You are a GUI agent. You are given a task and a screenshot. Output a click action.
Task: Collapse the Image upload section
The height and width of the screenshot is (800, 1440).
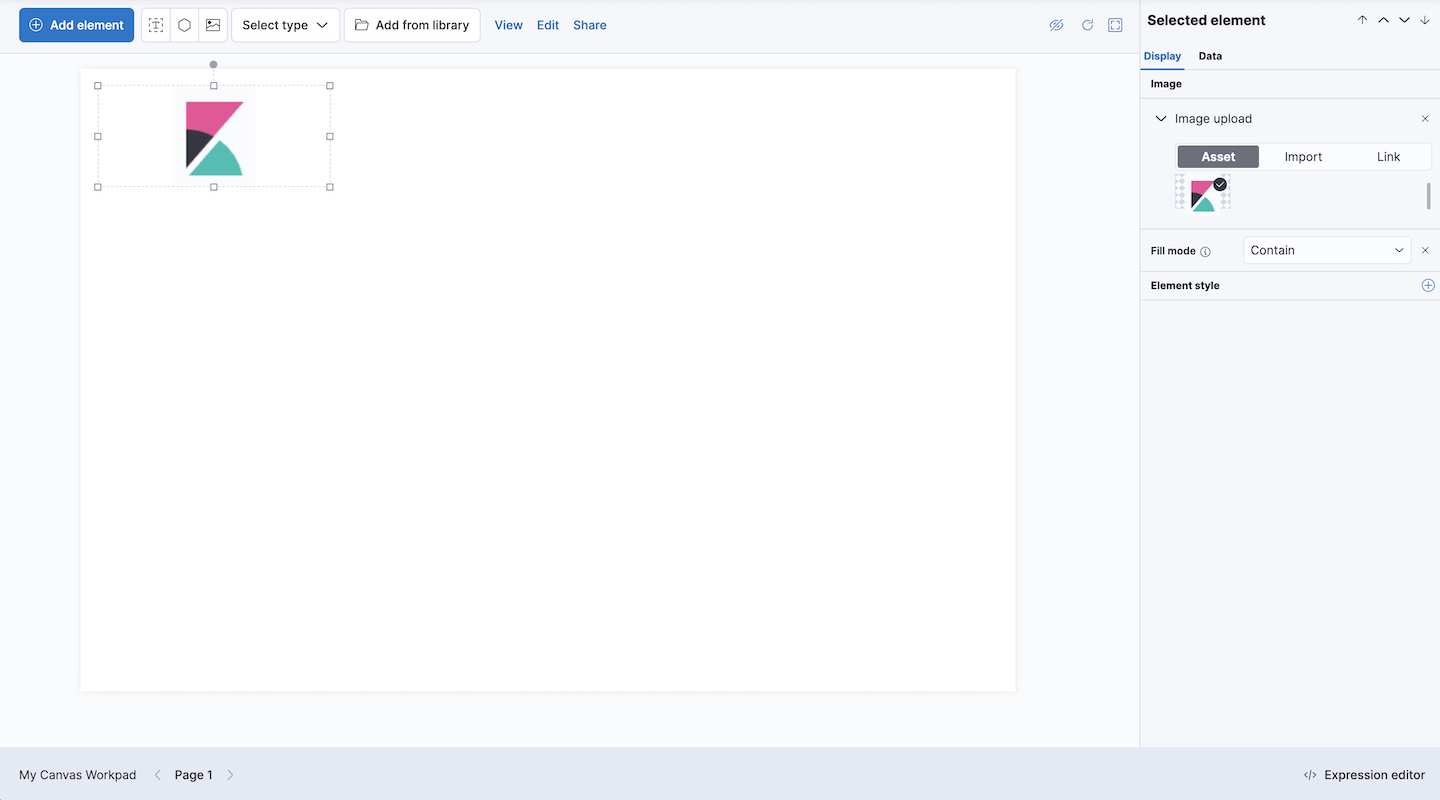point(1161,118)
